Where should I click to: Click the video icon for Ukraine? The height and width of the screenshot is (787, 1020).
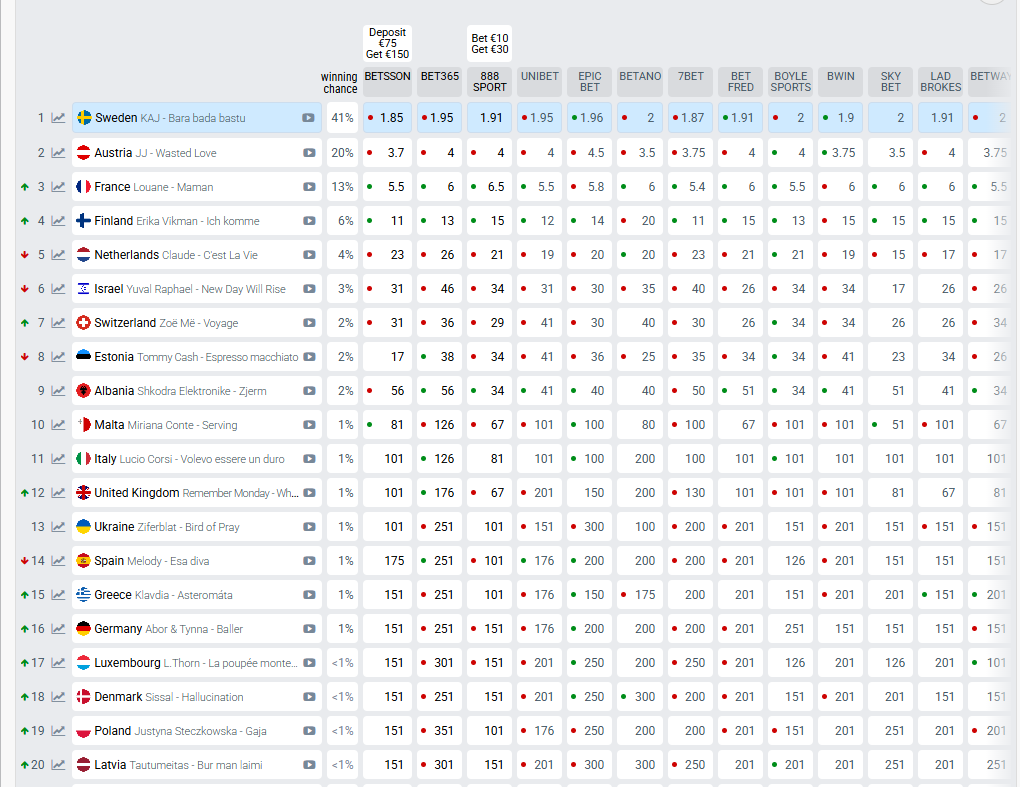click(x=309, y=527)
